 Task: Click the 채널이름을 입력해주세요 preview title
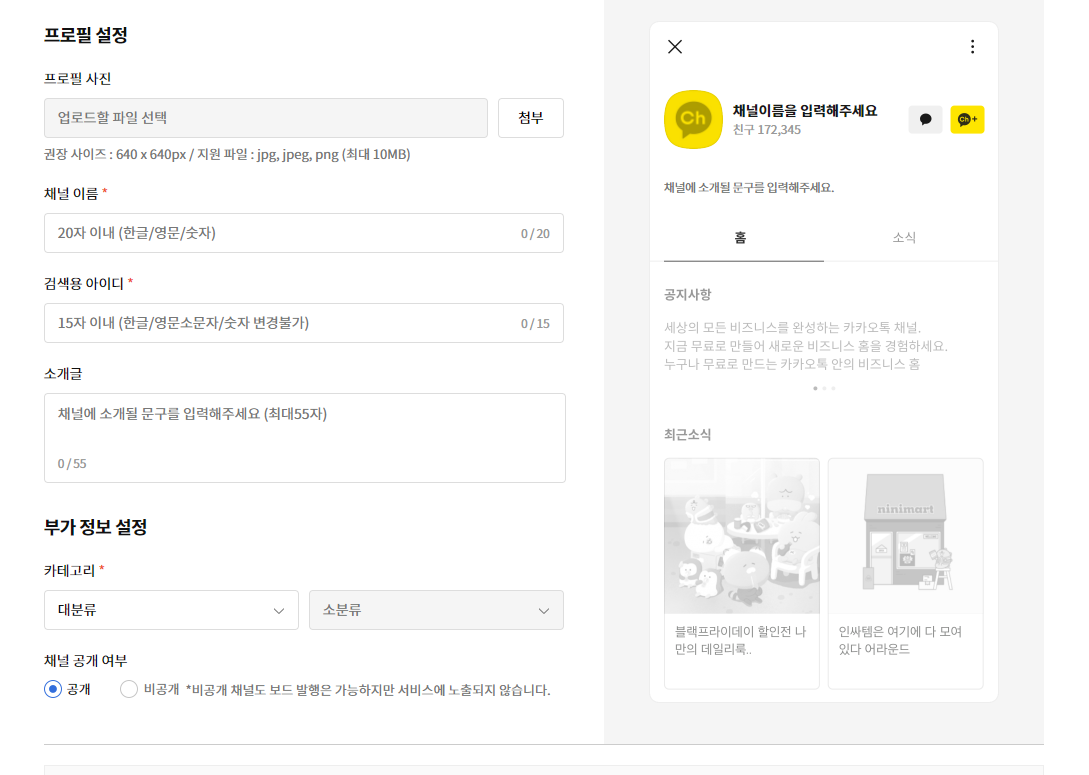pos(805,110)
